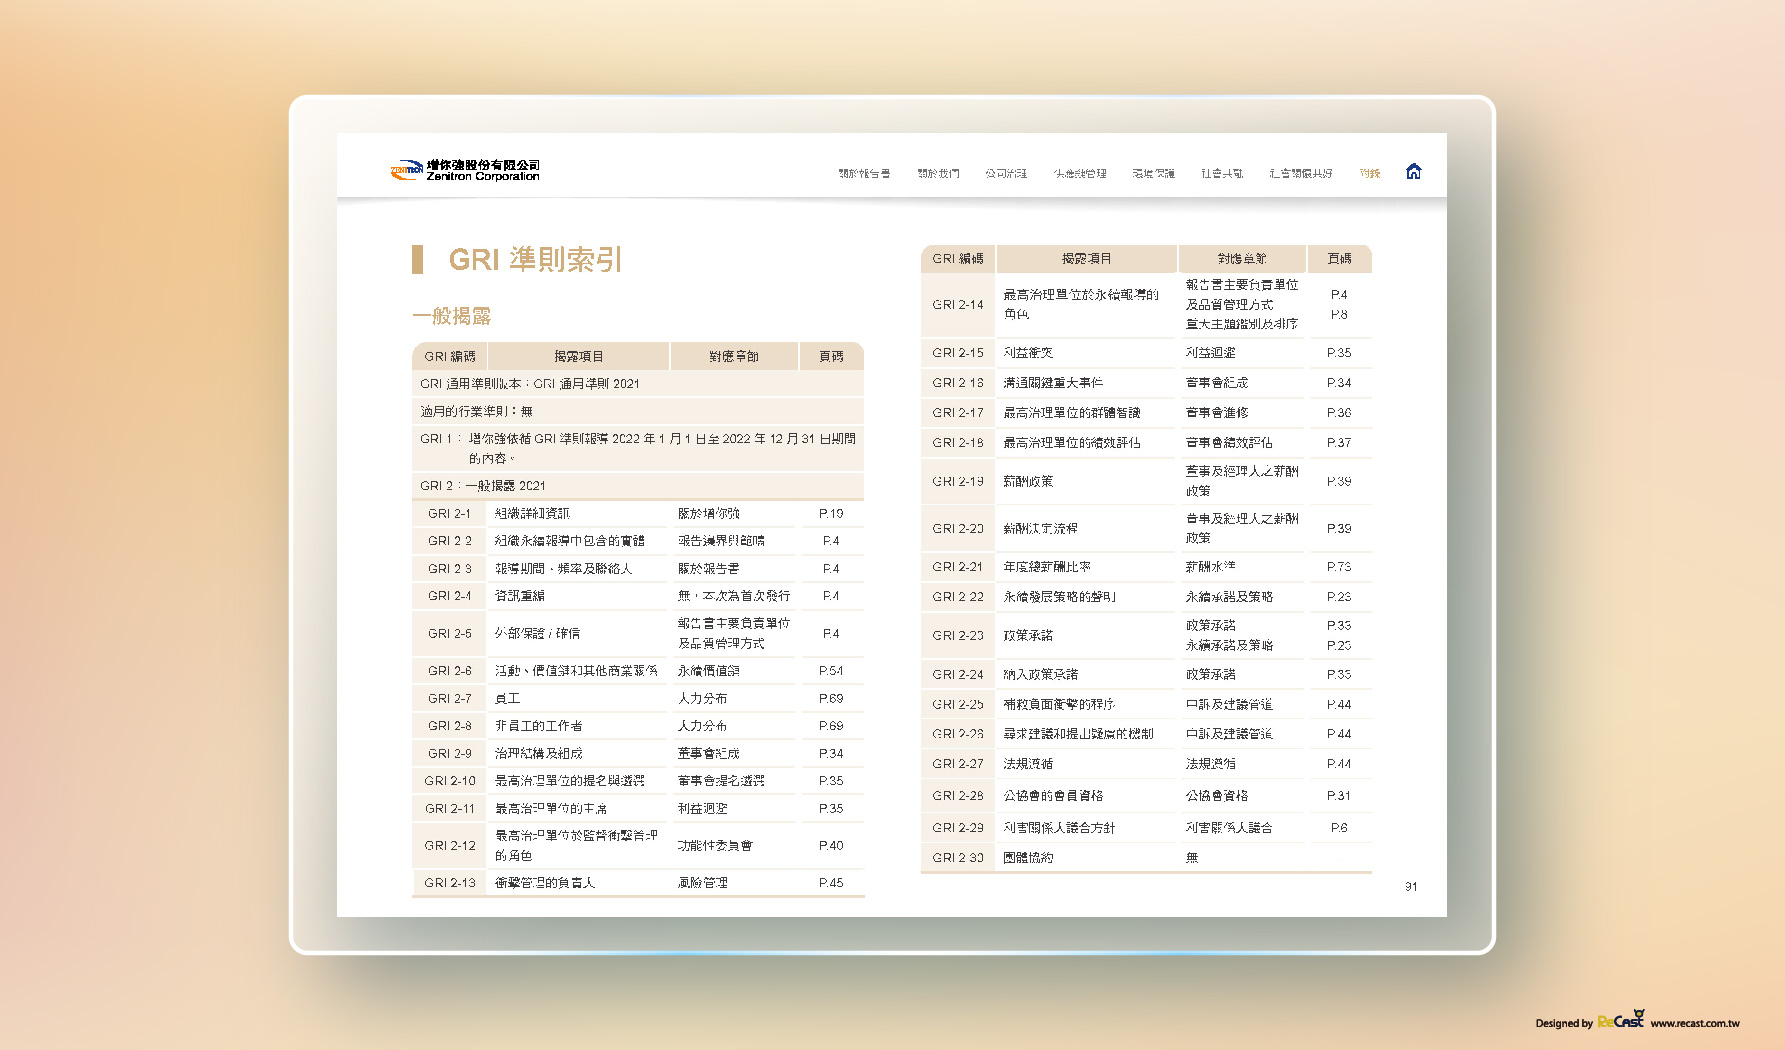1785x1050 pixels.
Task: Click the 'GRI 2-5' code cell
Action: [x=449, y=633]
